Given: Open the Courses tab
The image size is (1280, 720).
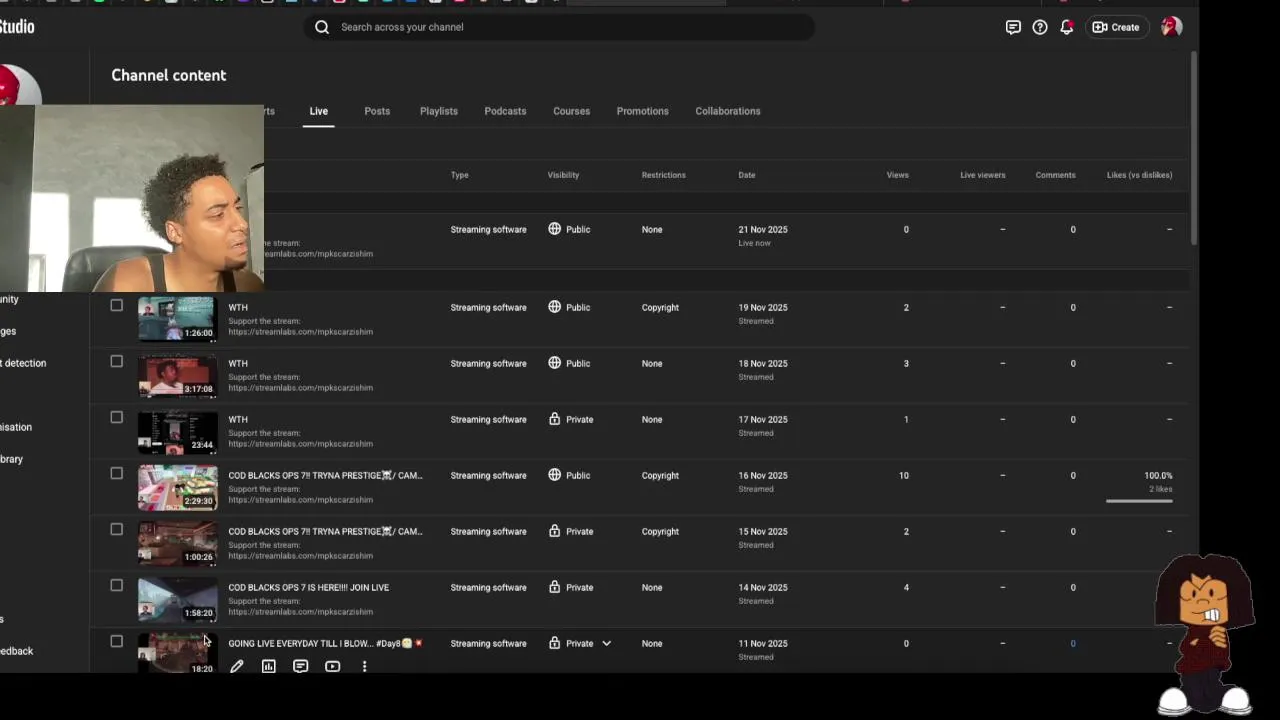Looking at the screenshot, I should point(572,111).
